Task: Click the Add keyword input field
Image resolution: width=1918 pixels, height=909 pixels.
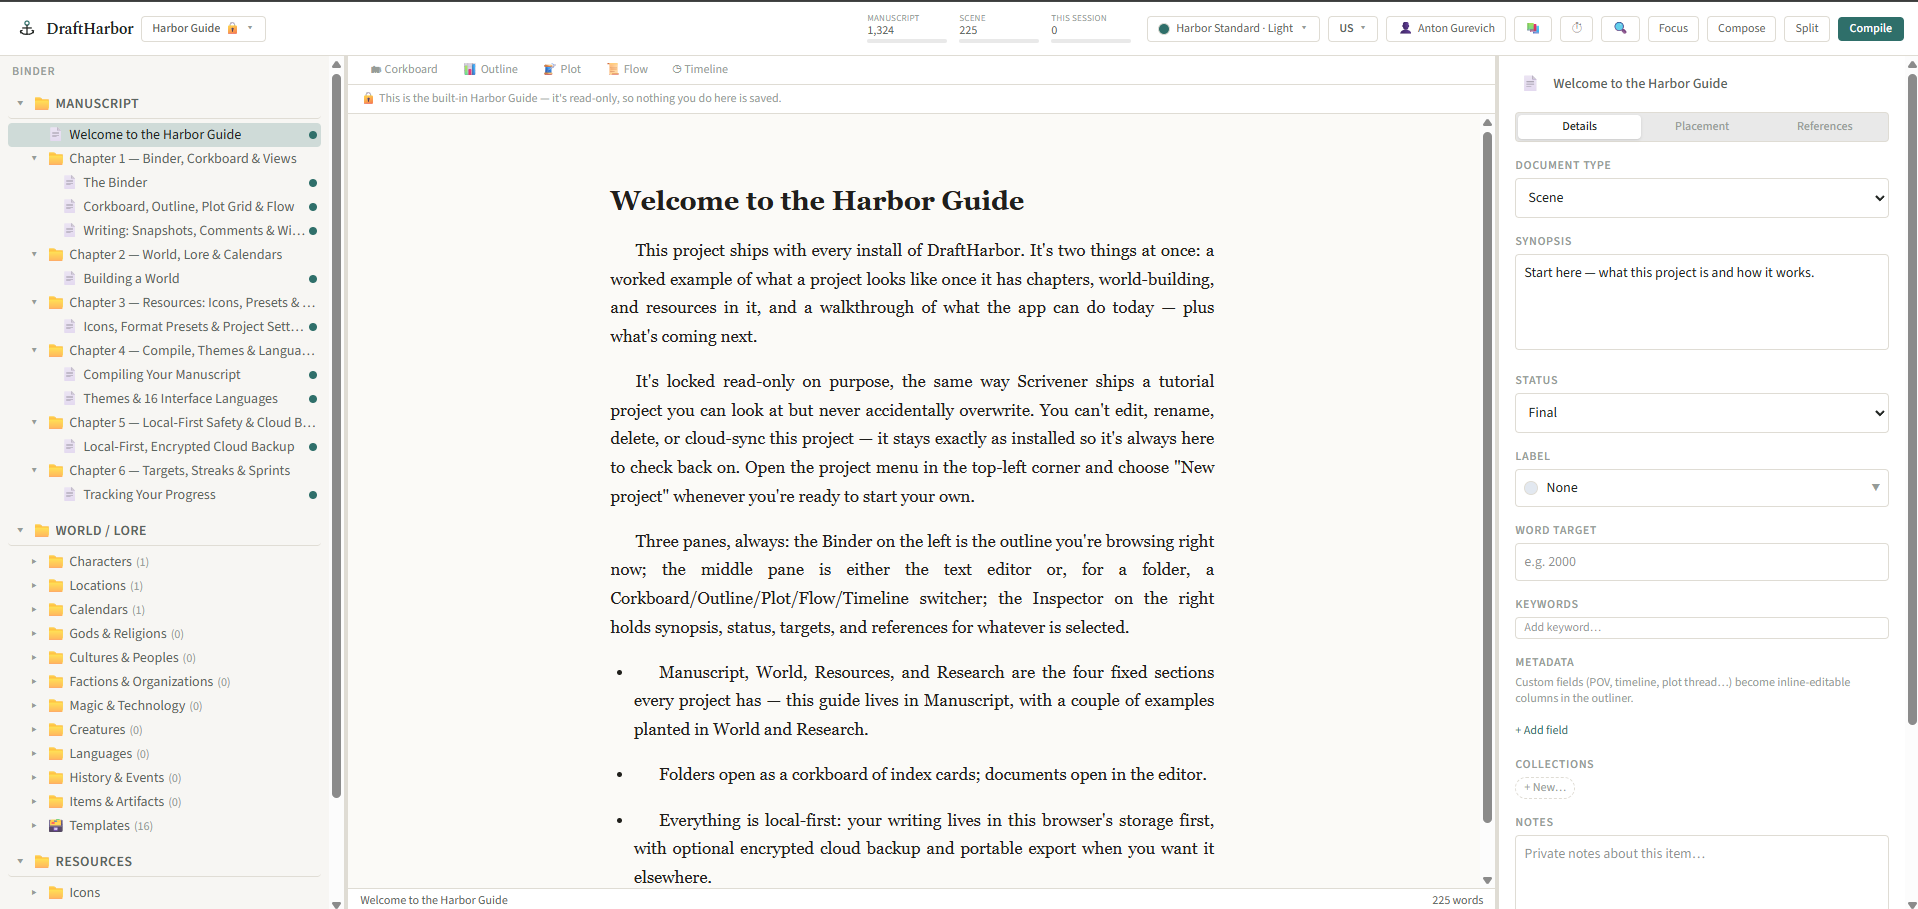Action: (x=1701, y=627)
